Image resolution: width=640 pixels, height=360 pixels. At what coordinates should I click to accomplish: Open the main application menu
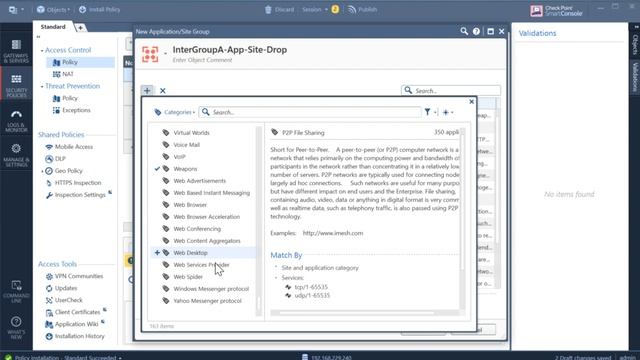16,9
